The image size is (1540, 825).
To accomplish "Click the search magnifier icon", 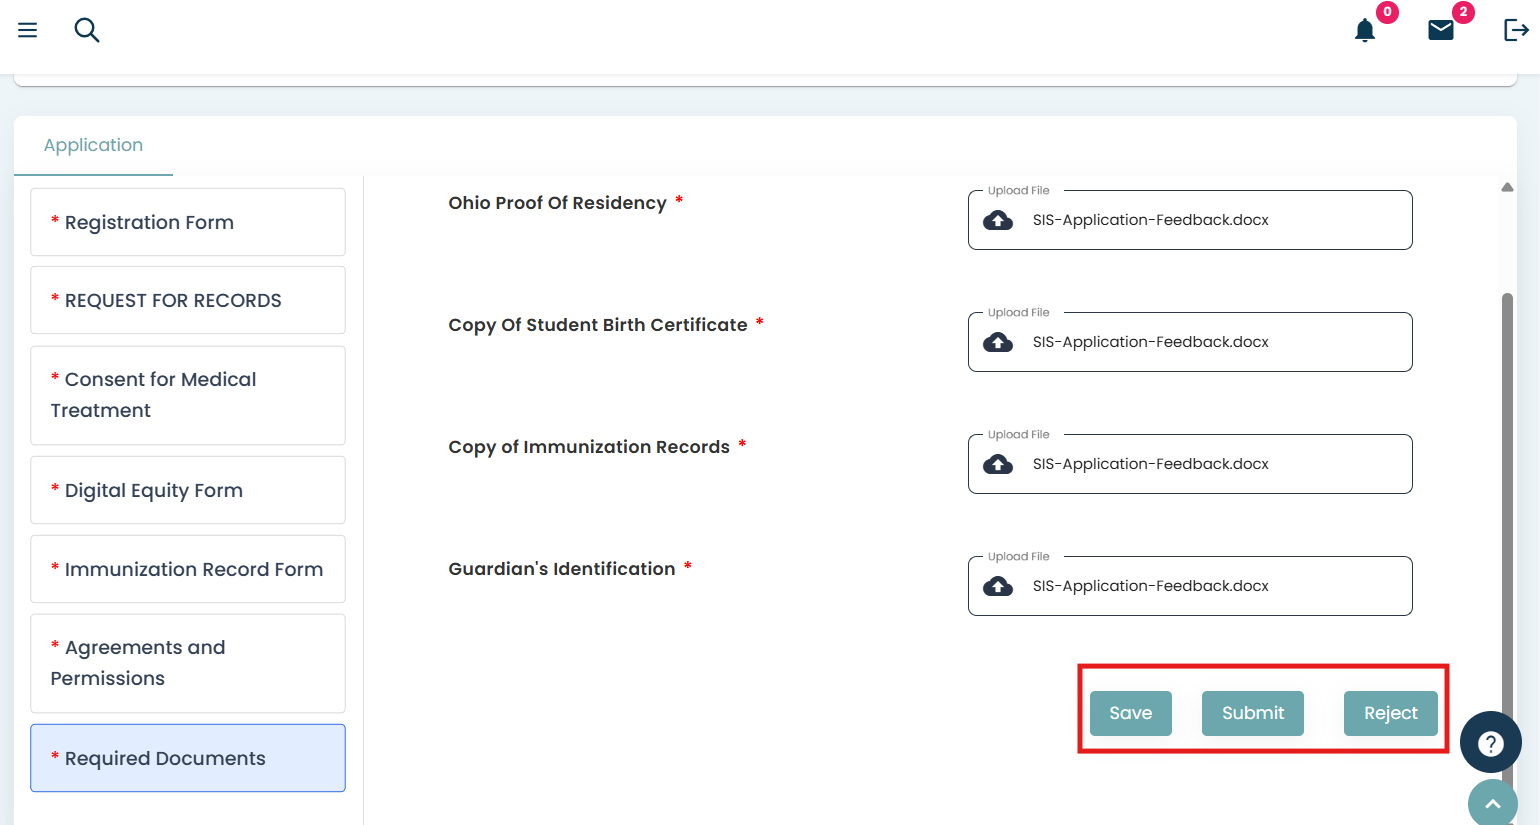I will pyautogui.click(x=87, y=30).
